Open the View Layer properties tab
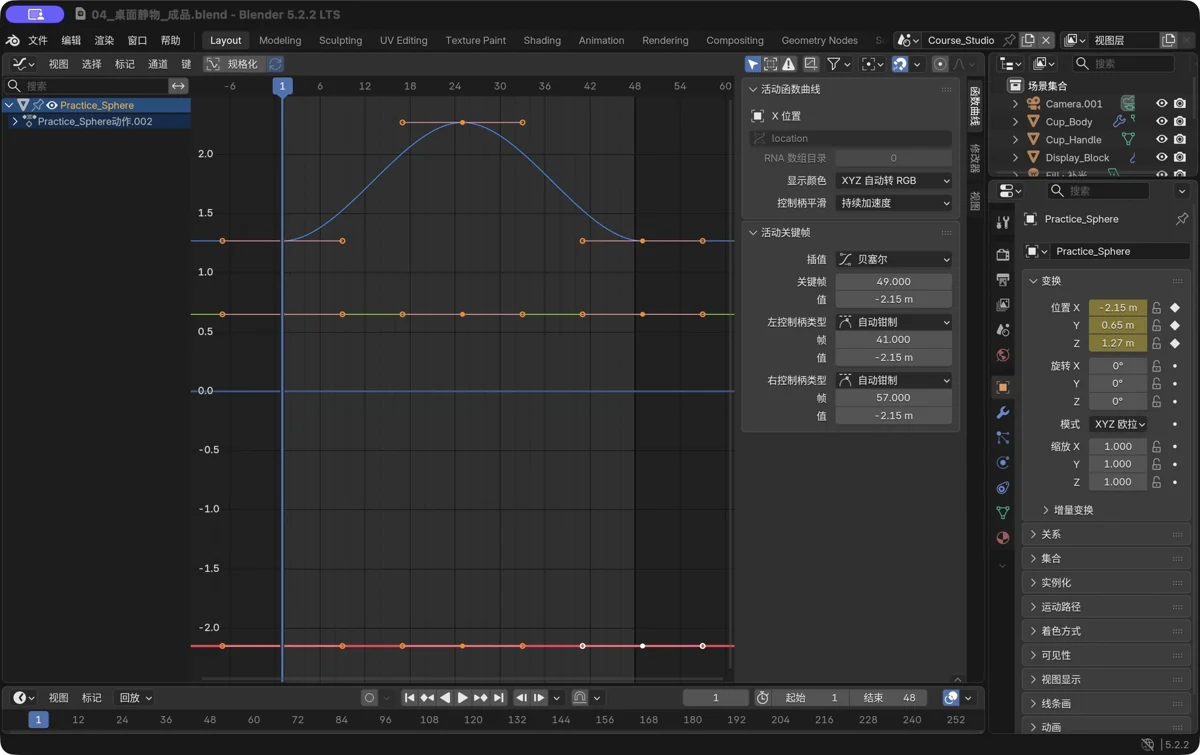Image resolution: width=1200 pixels, height=755 pixels. (x=1003, y=305)
